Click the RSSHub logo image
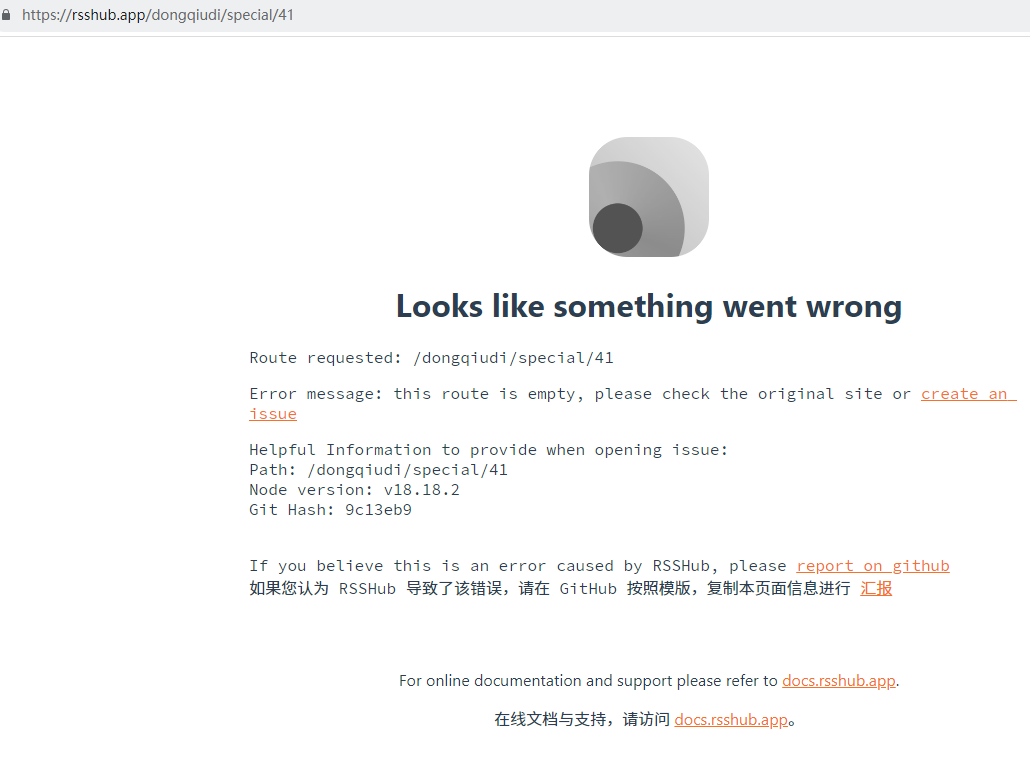Image resolution: width=1030 pixels, height=768 pixels. (648, 196)
